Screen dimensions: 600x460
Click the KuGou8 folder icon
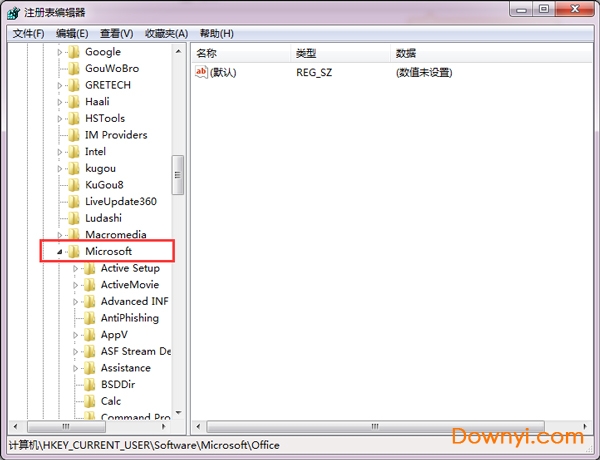coord(73,185)
